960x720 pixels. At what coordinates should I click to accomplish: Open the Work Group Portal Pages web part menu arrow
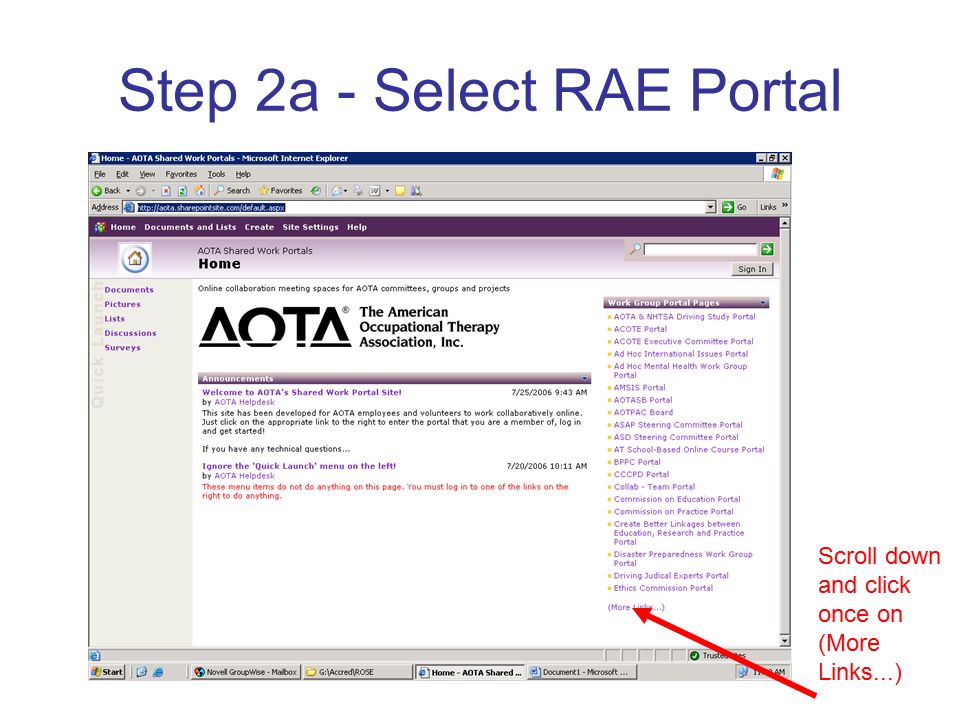pos(763,302)
